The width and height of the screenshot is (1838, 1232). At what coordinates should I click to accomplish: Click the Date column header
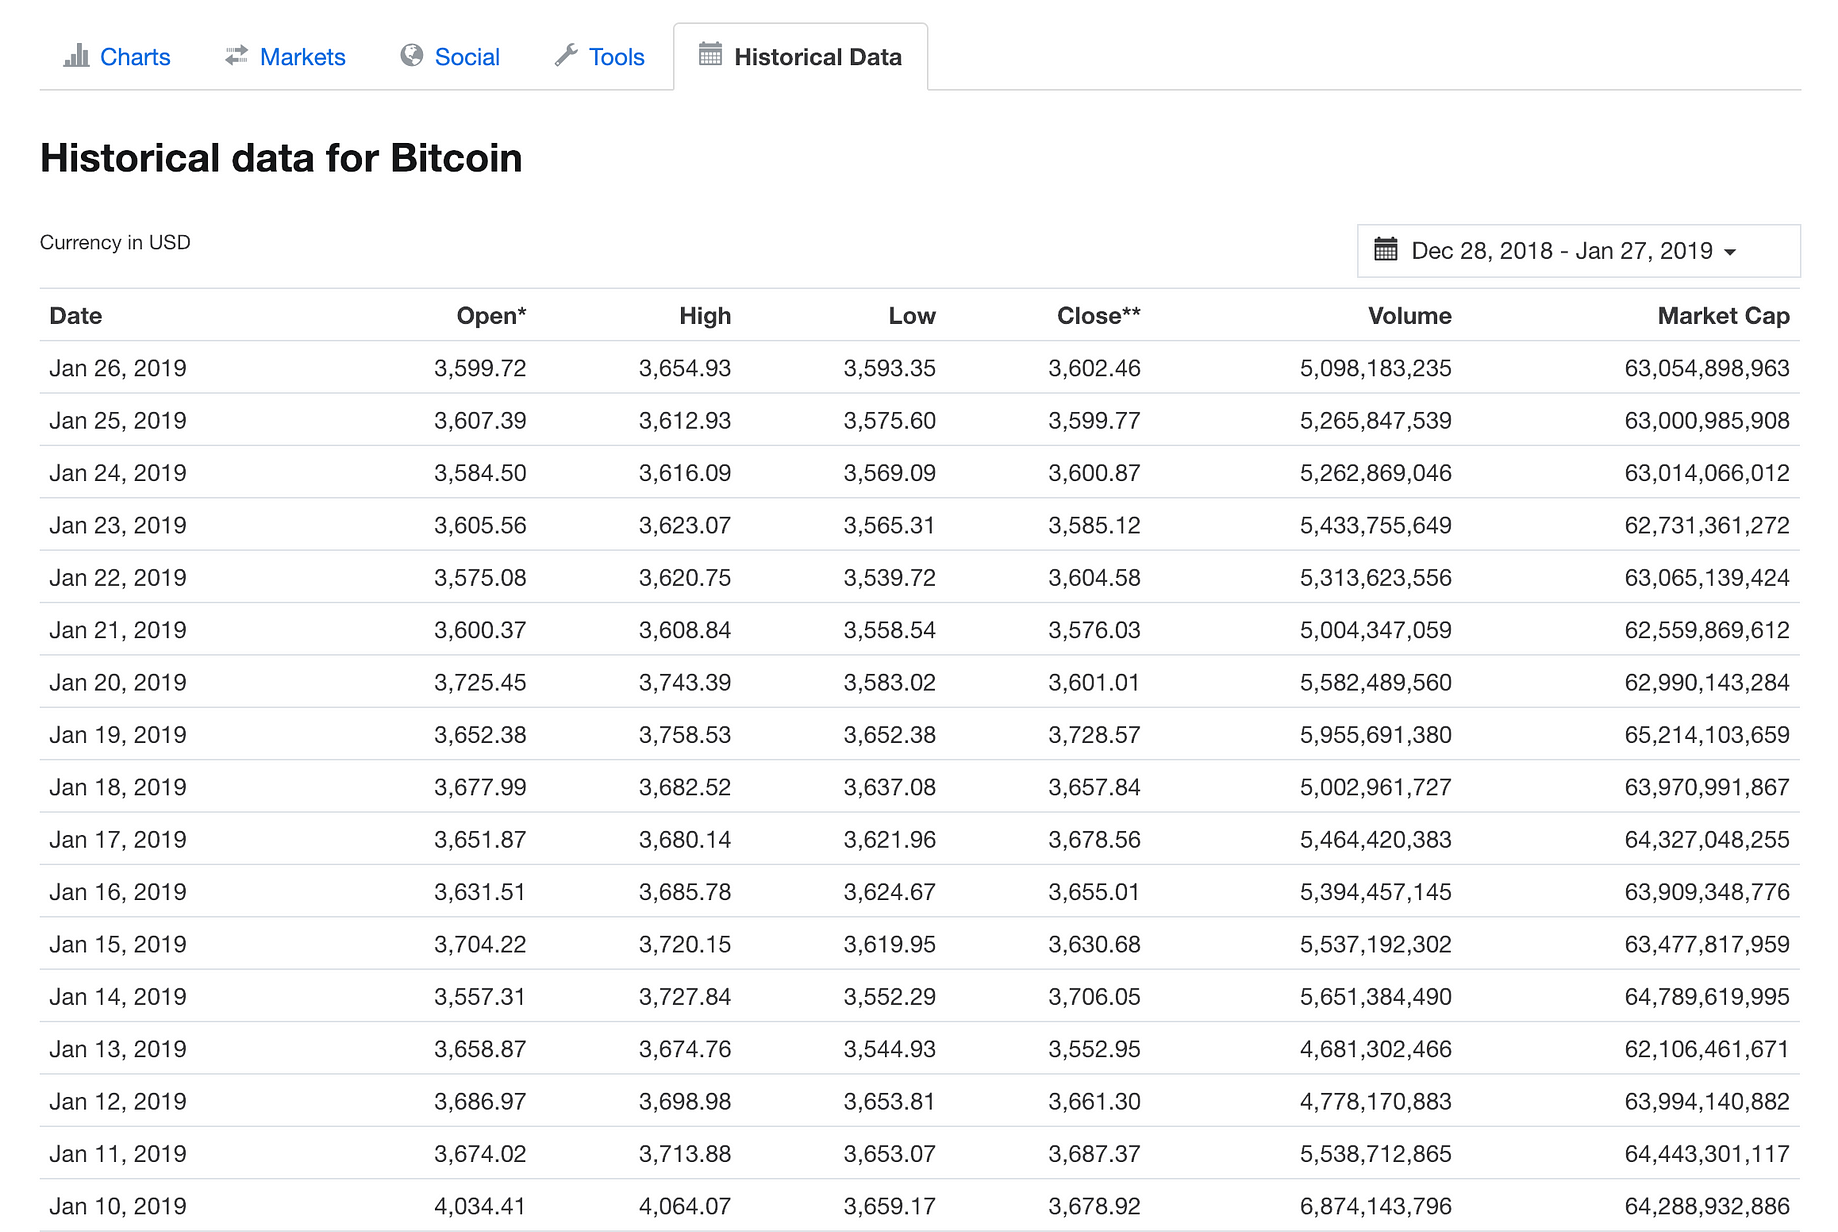[76, 316]
